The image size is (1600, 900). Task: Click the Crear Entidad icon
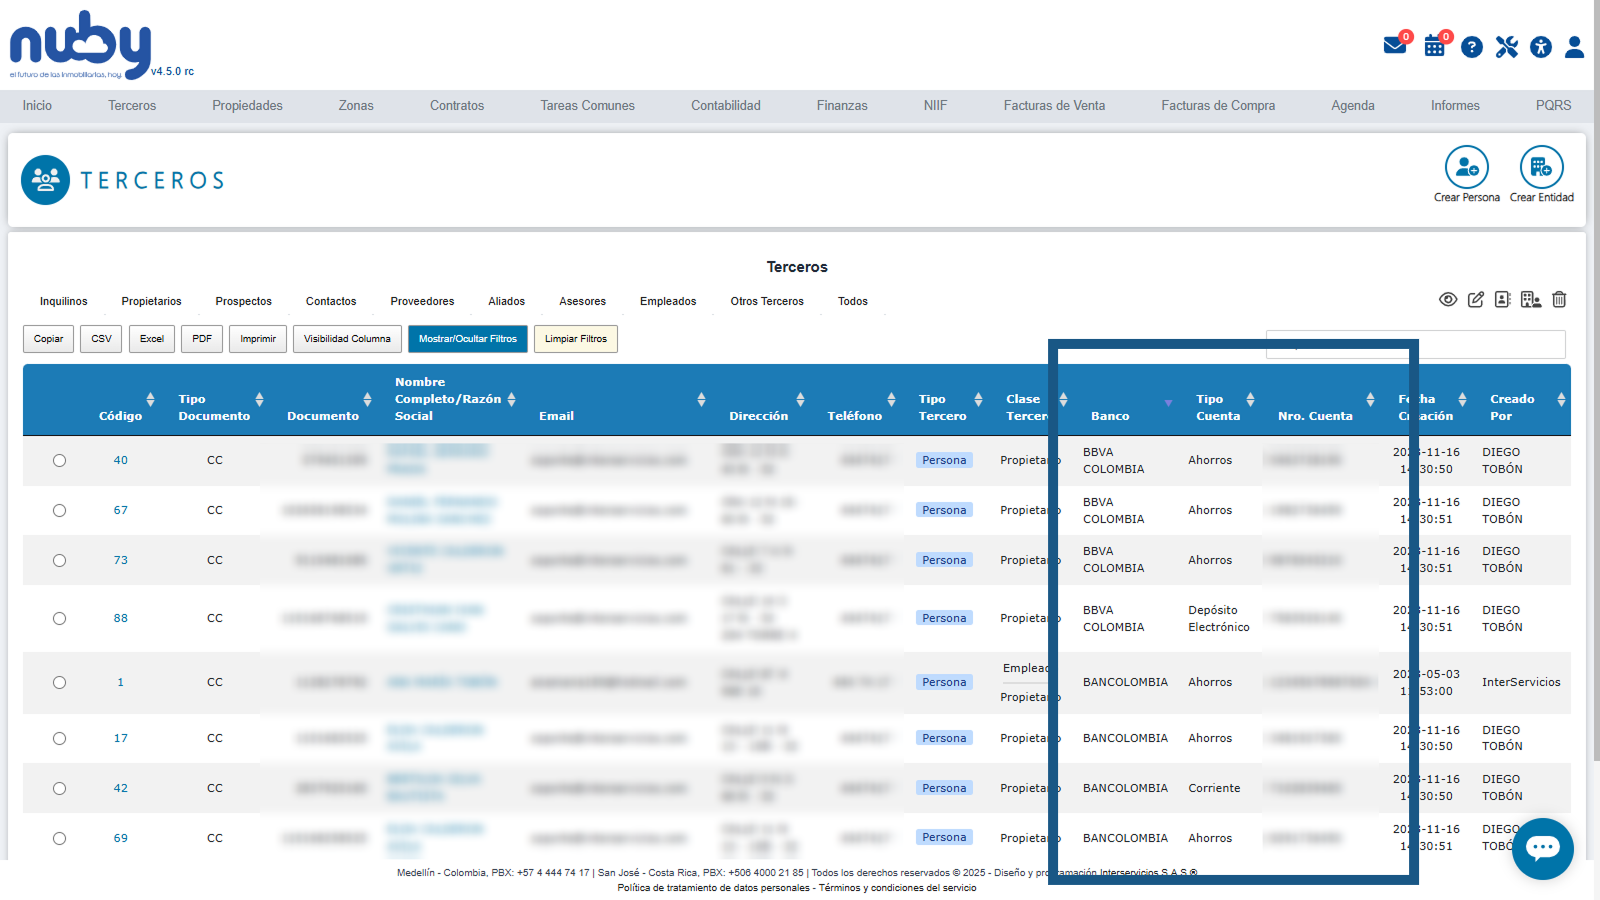tap(1542, 167)
